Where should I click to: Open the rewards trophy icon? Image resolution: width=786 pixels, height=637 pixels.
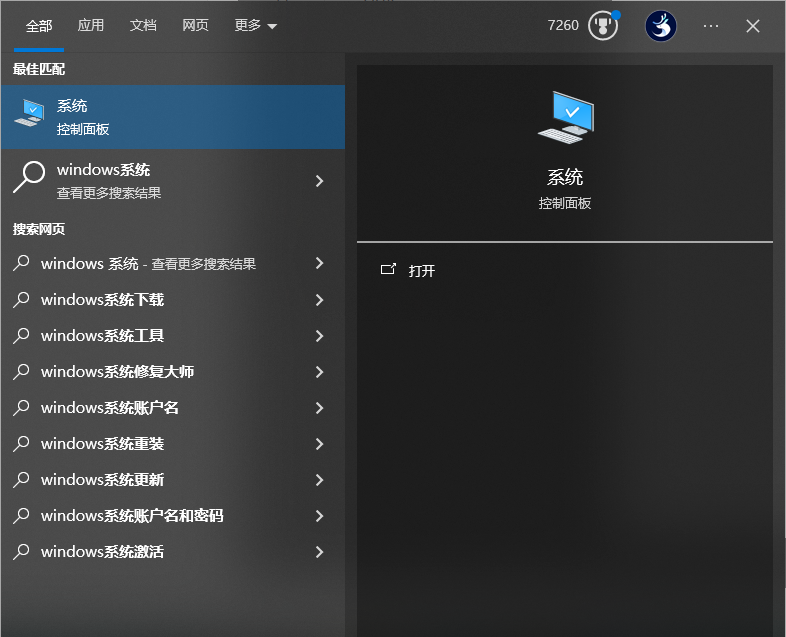click(603, 26)
